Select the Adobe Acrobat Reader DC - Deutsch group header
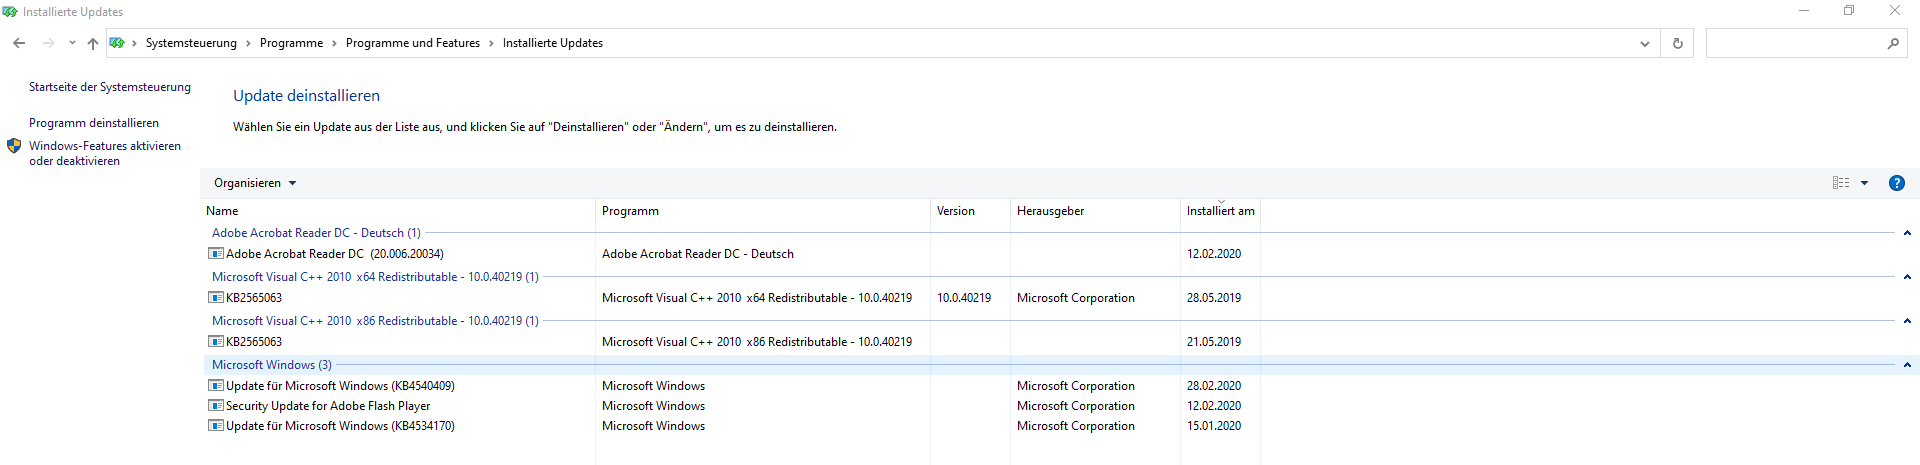The height and width of the screenshot is (465, 1920). point(316,233)
